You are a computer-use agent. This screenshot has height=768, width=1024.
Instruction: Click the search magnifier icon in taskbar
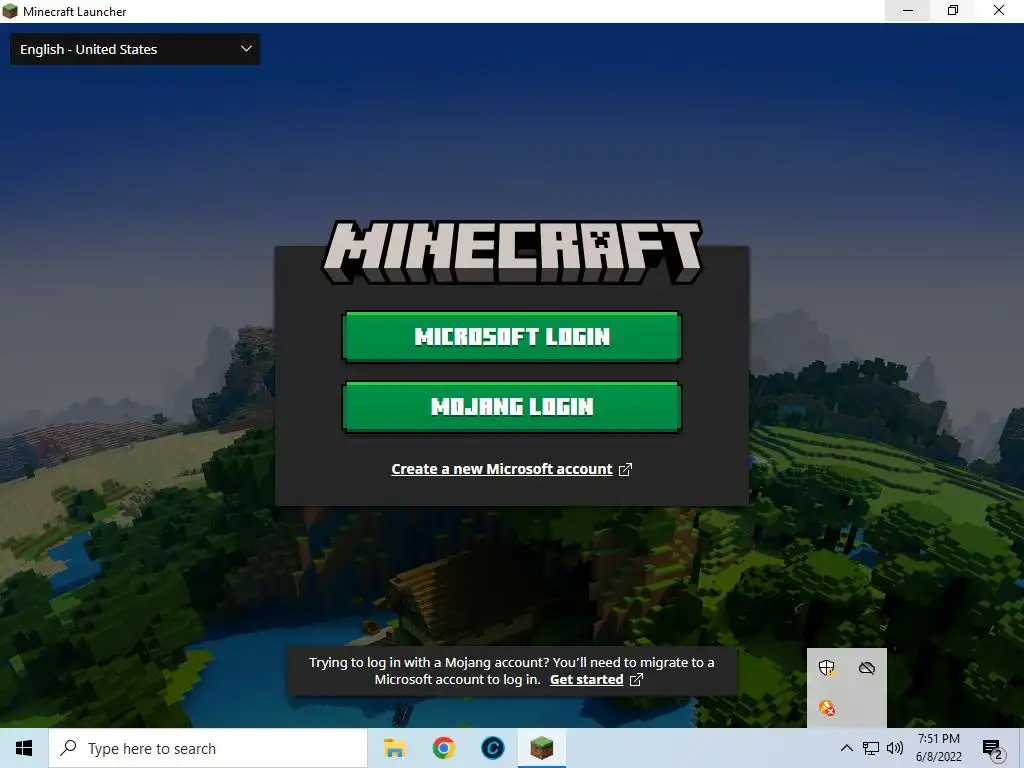click(x=69, y=748)
